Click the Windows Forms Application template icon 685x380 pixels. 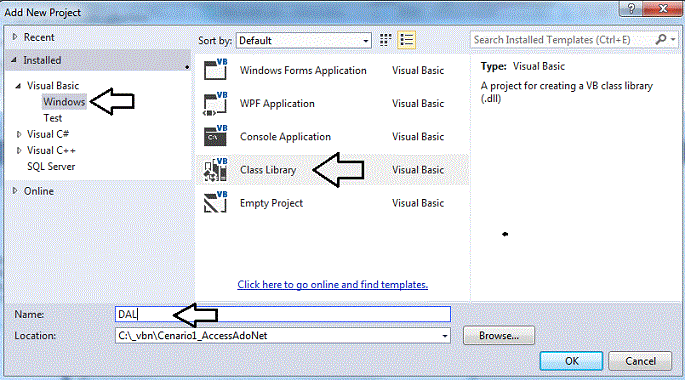coord(215,69)
